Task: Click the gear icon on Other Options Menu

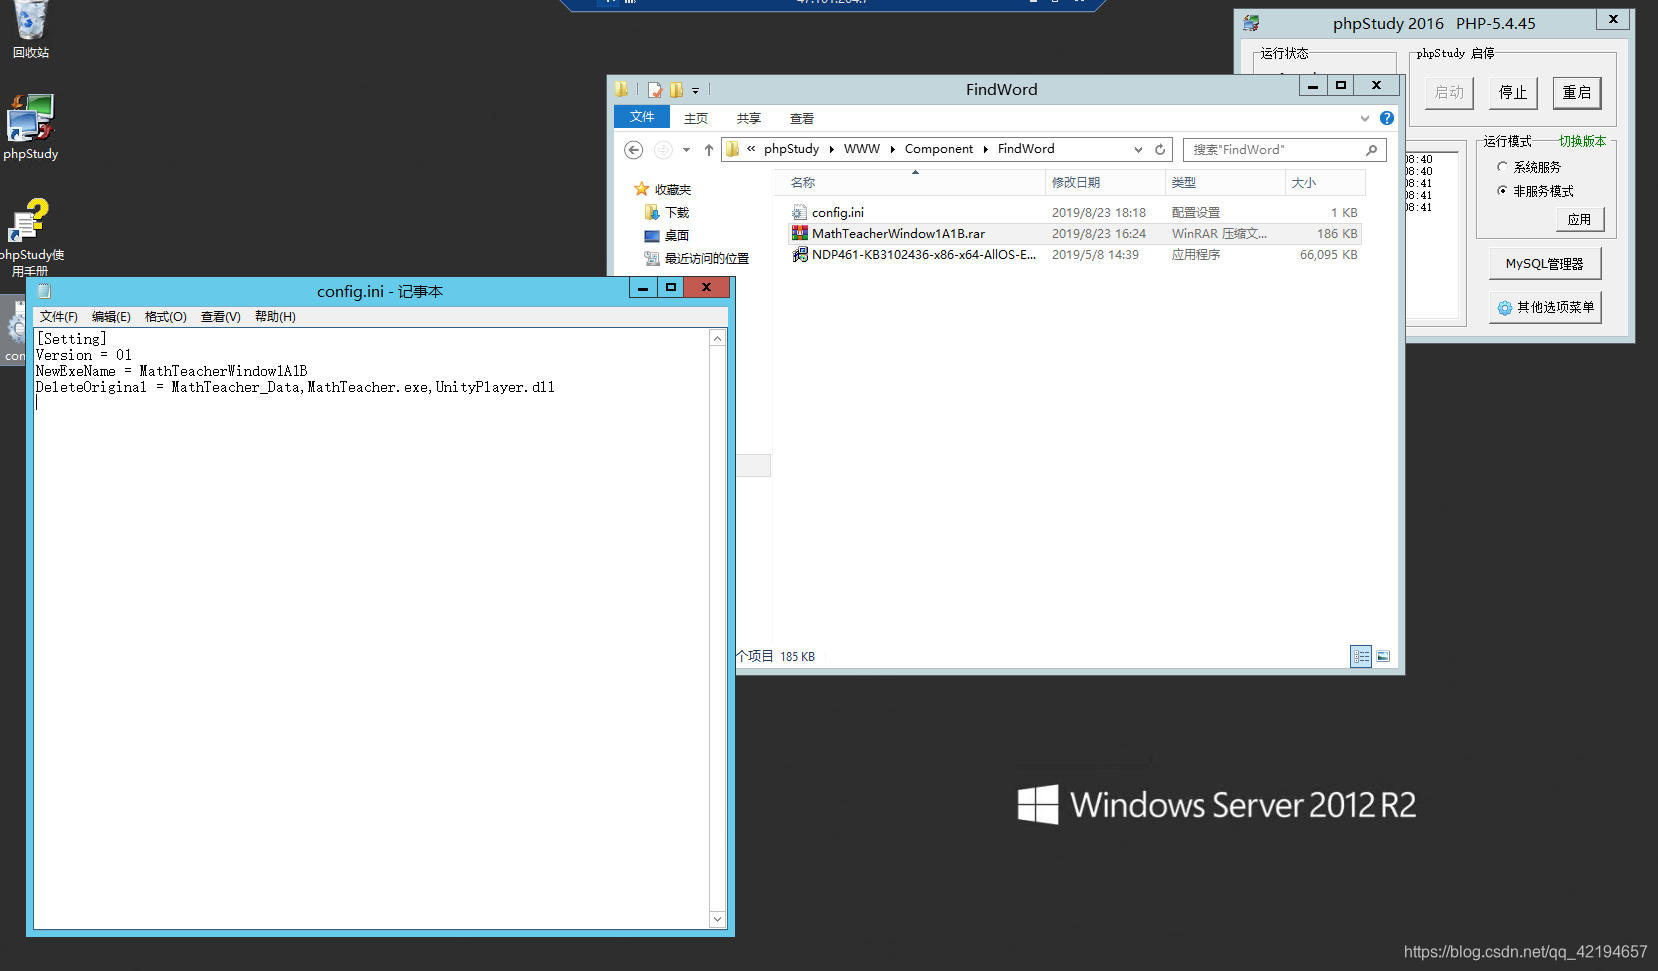Action: (x=1504, y=308)
